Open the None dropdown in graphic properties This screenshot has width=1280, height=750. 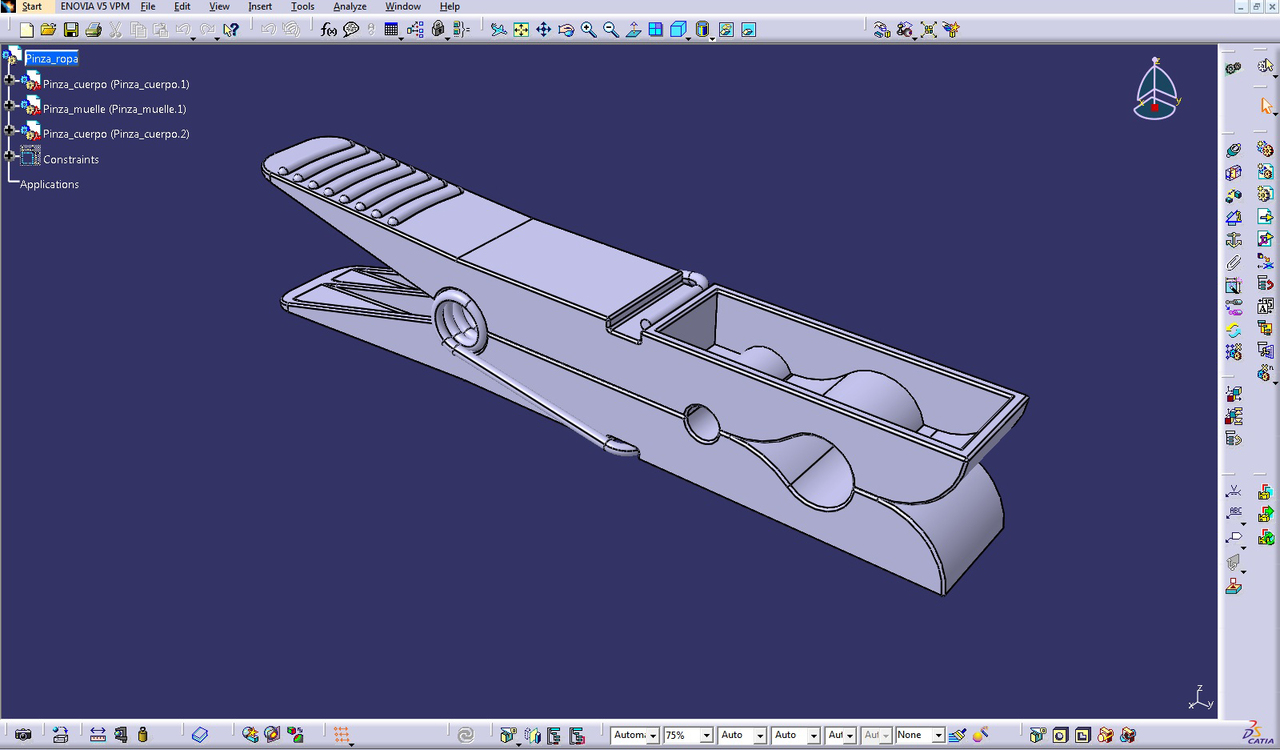938,736
